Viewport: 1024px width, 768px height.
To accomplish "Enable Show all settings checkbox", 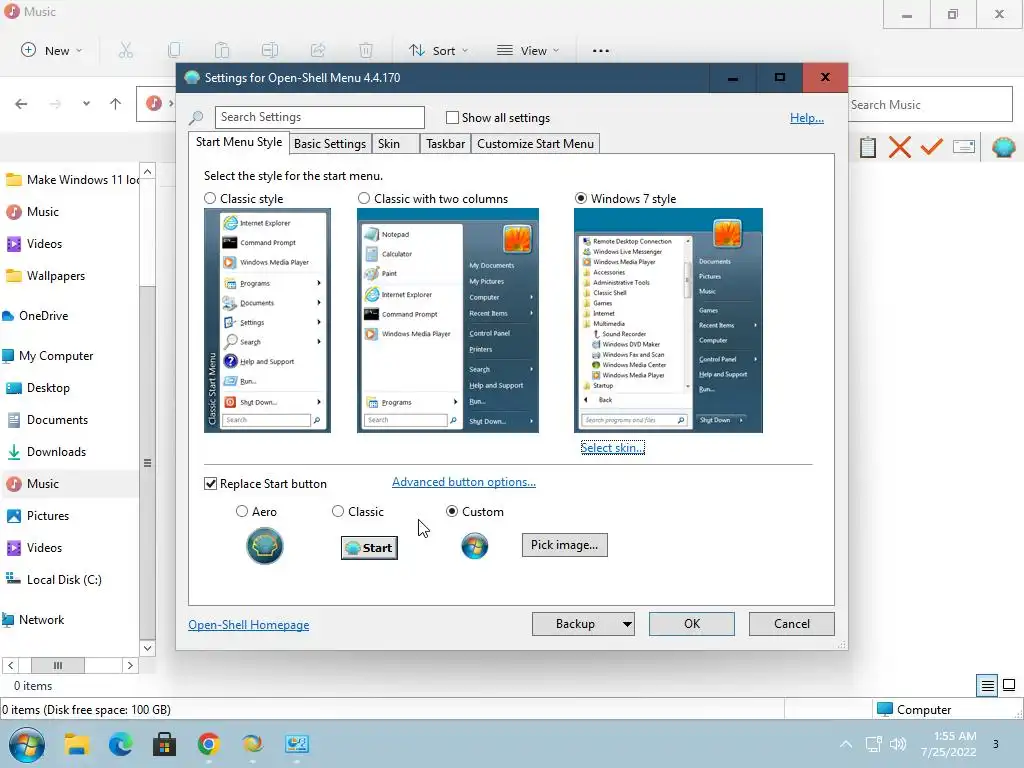I will click(452, 118).
